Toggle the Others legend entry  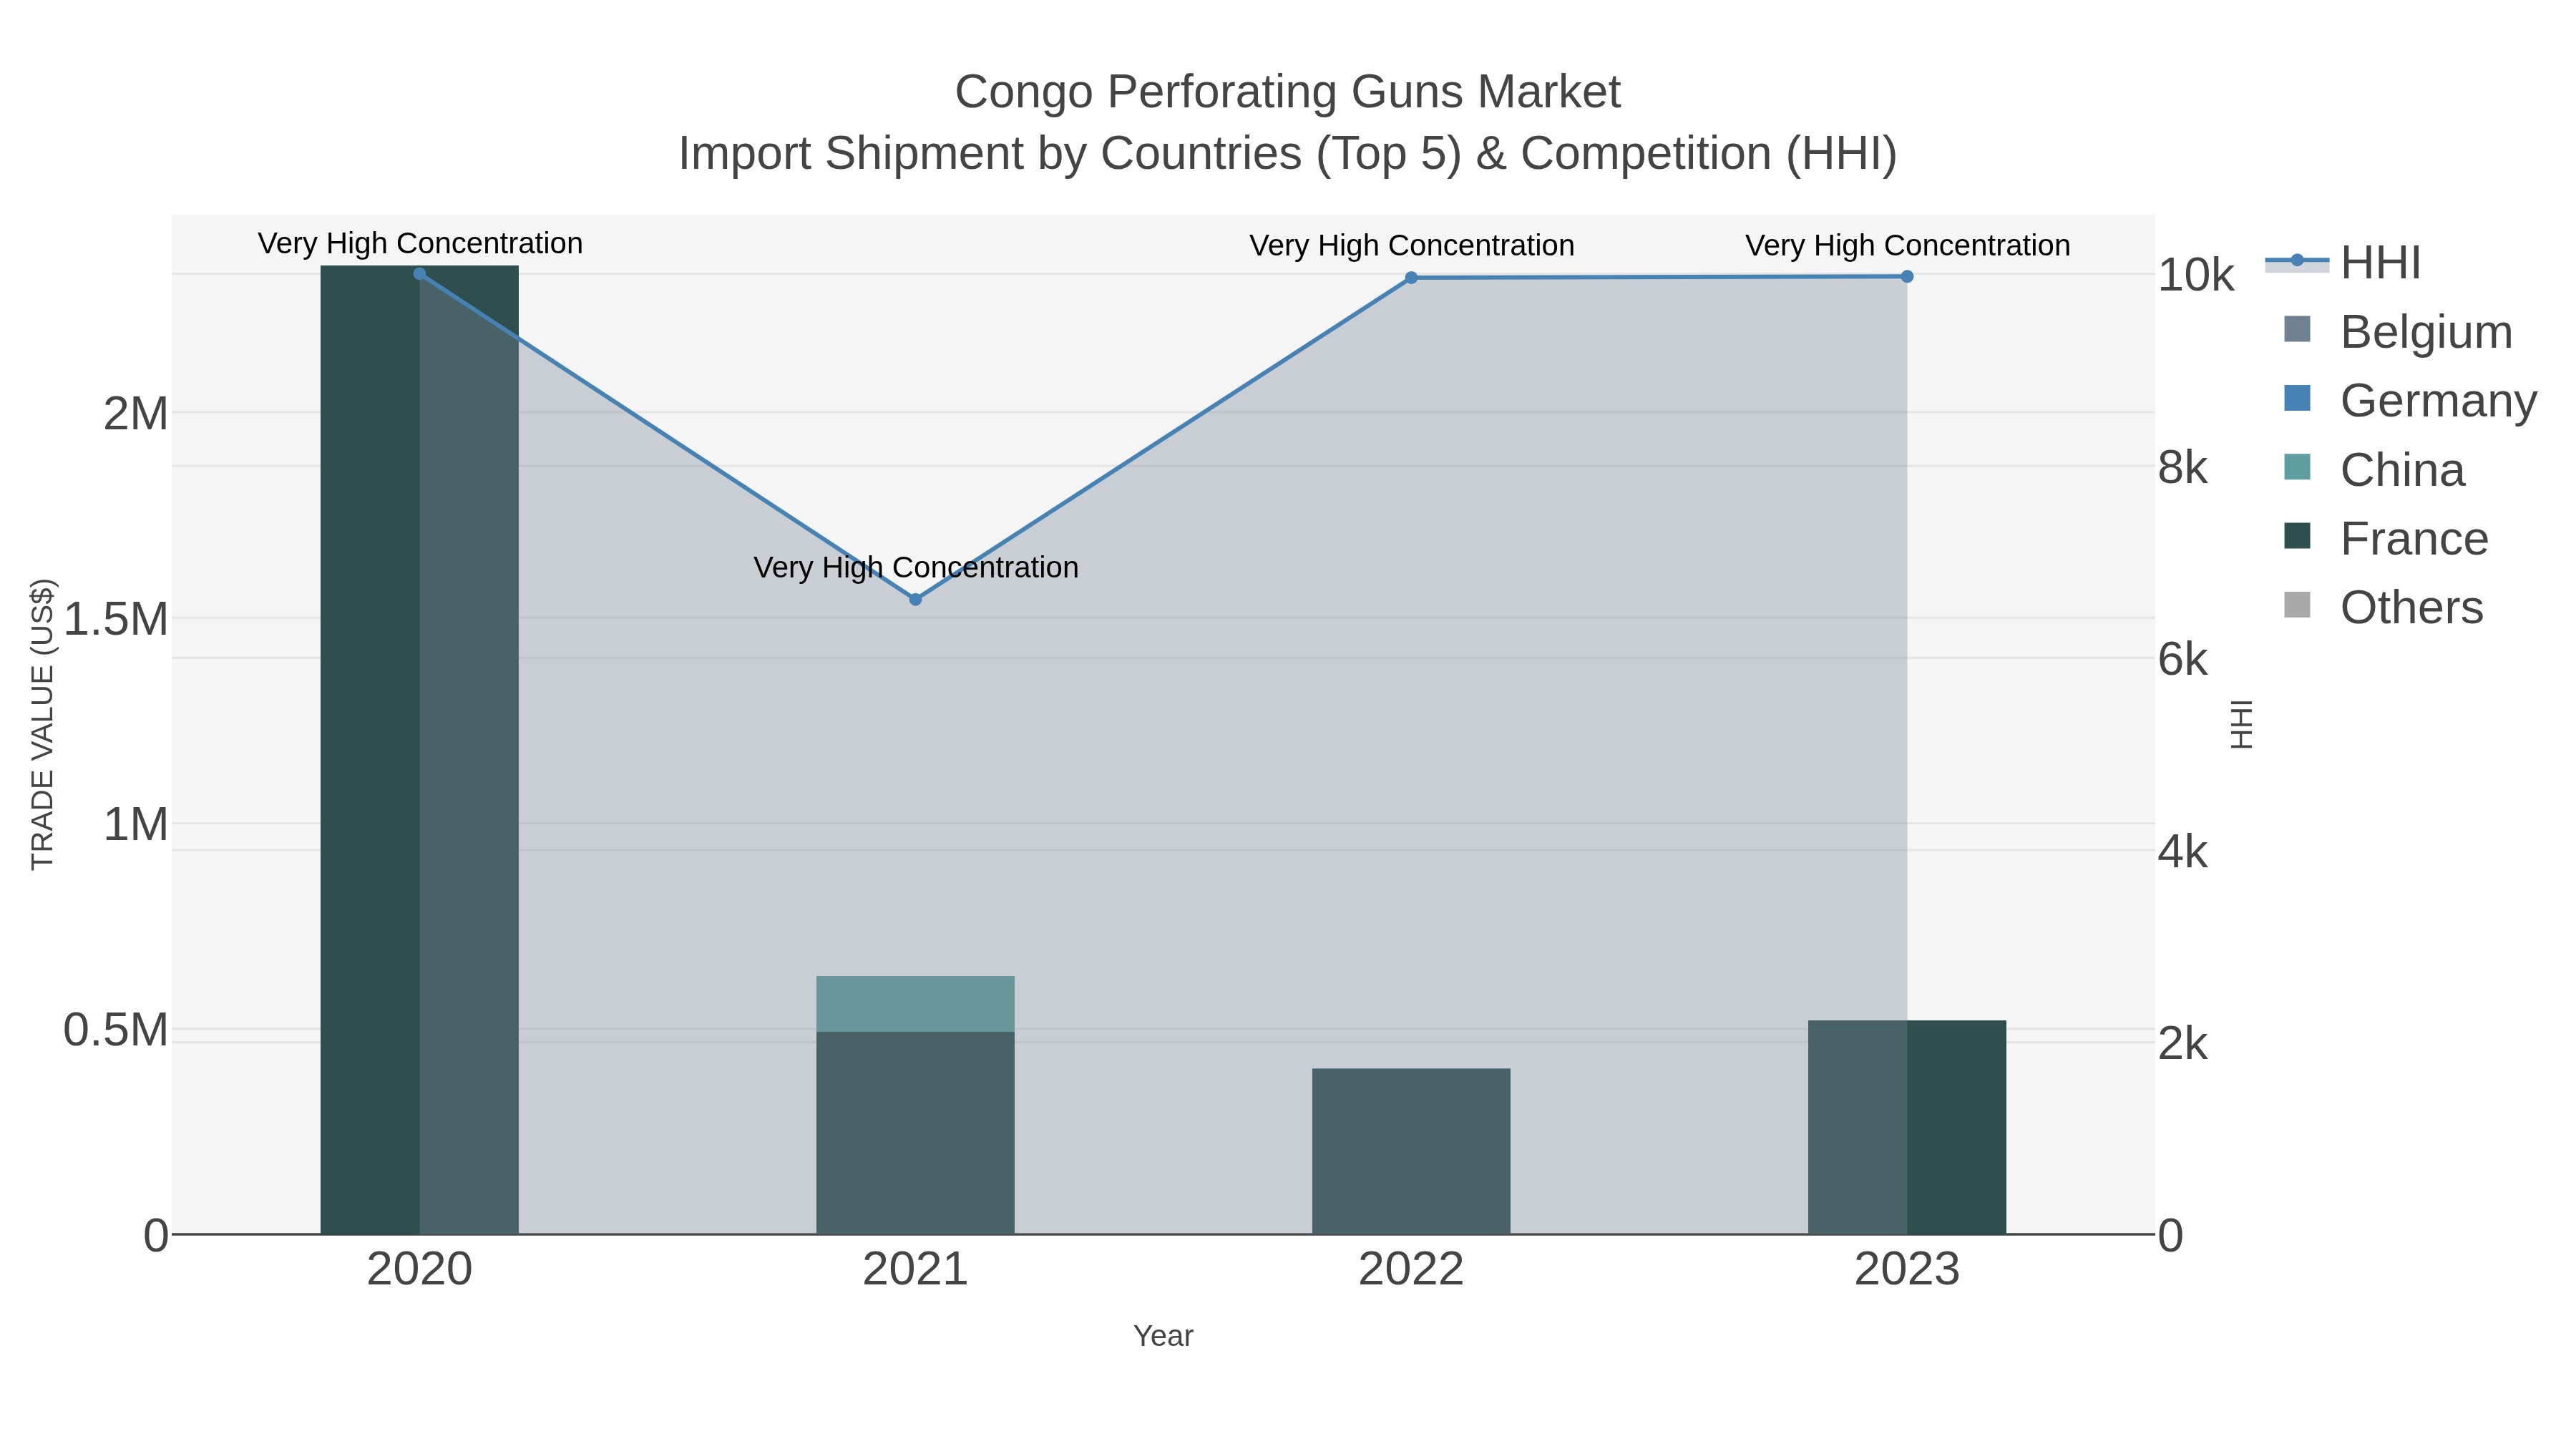pos(2384,608)
